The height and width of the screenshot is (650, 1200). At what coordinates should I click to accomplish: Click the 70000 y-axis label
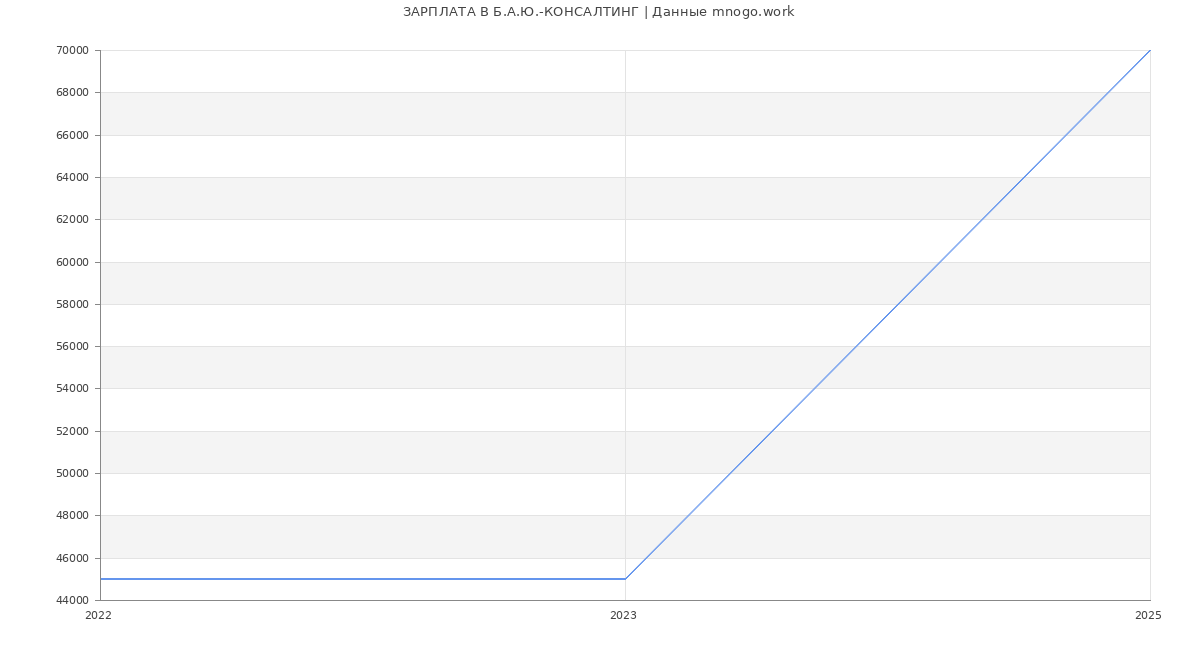tap(72, 51)
